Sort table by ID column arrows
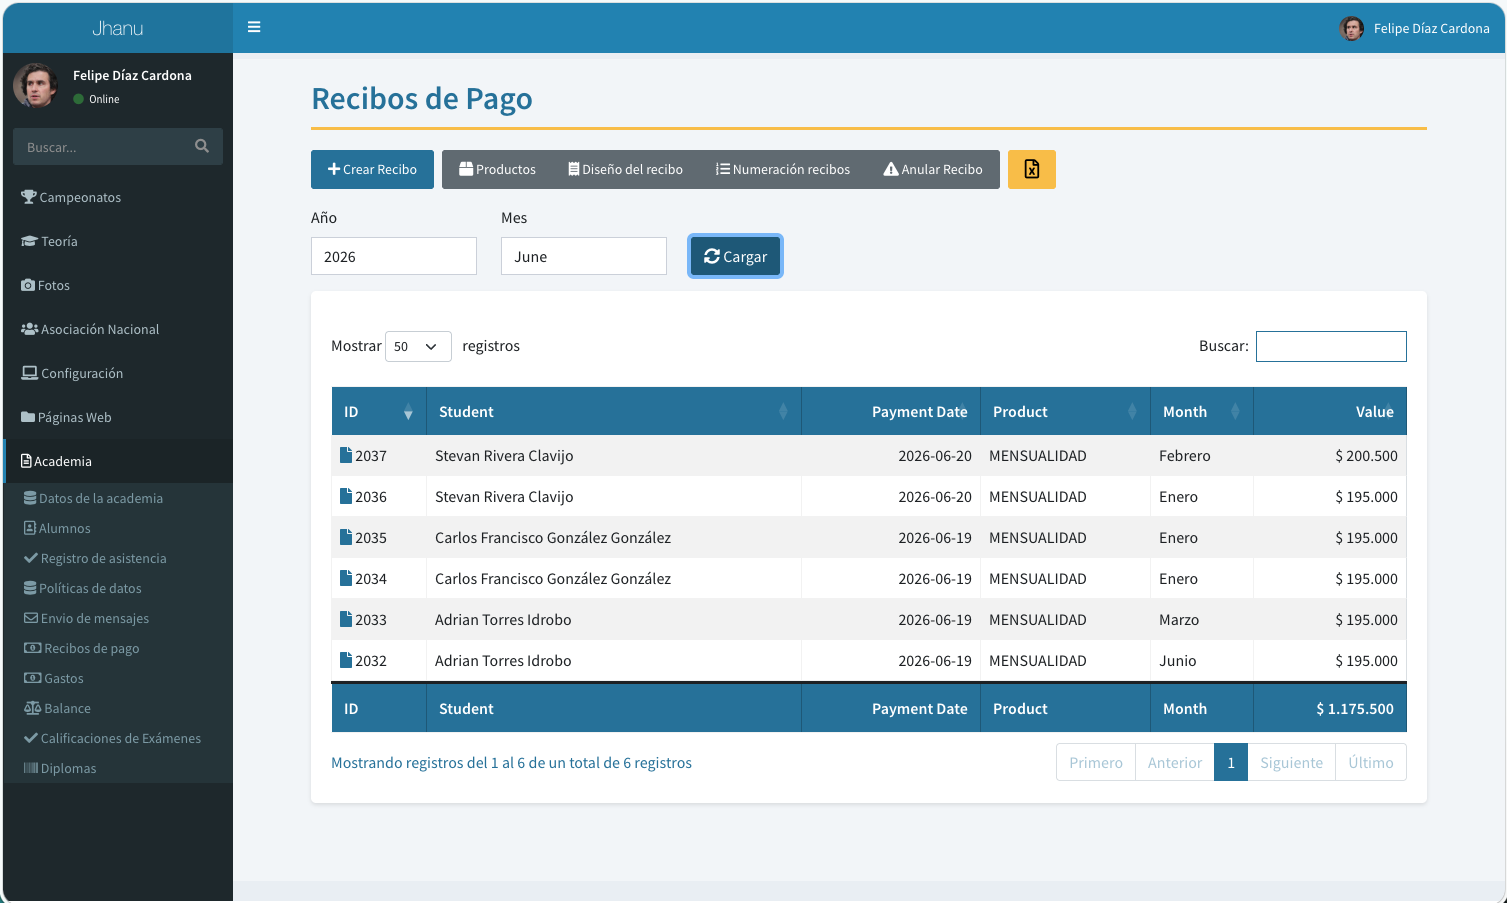The height and width of the screenshot is (903, 1507). click(408, 412)
